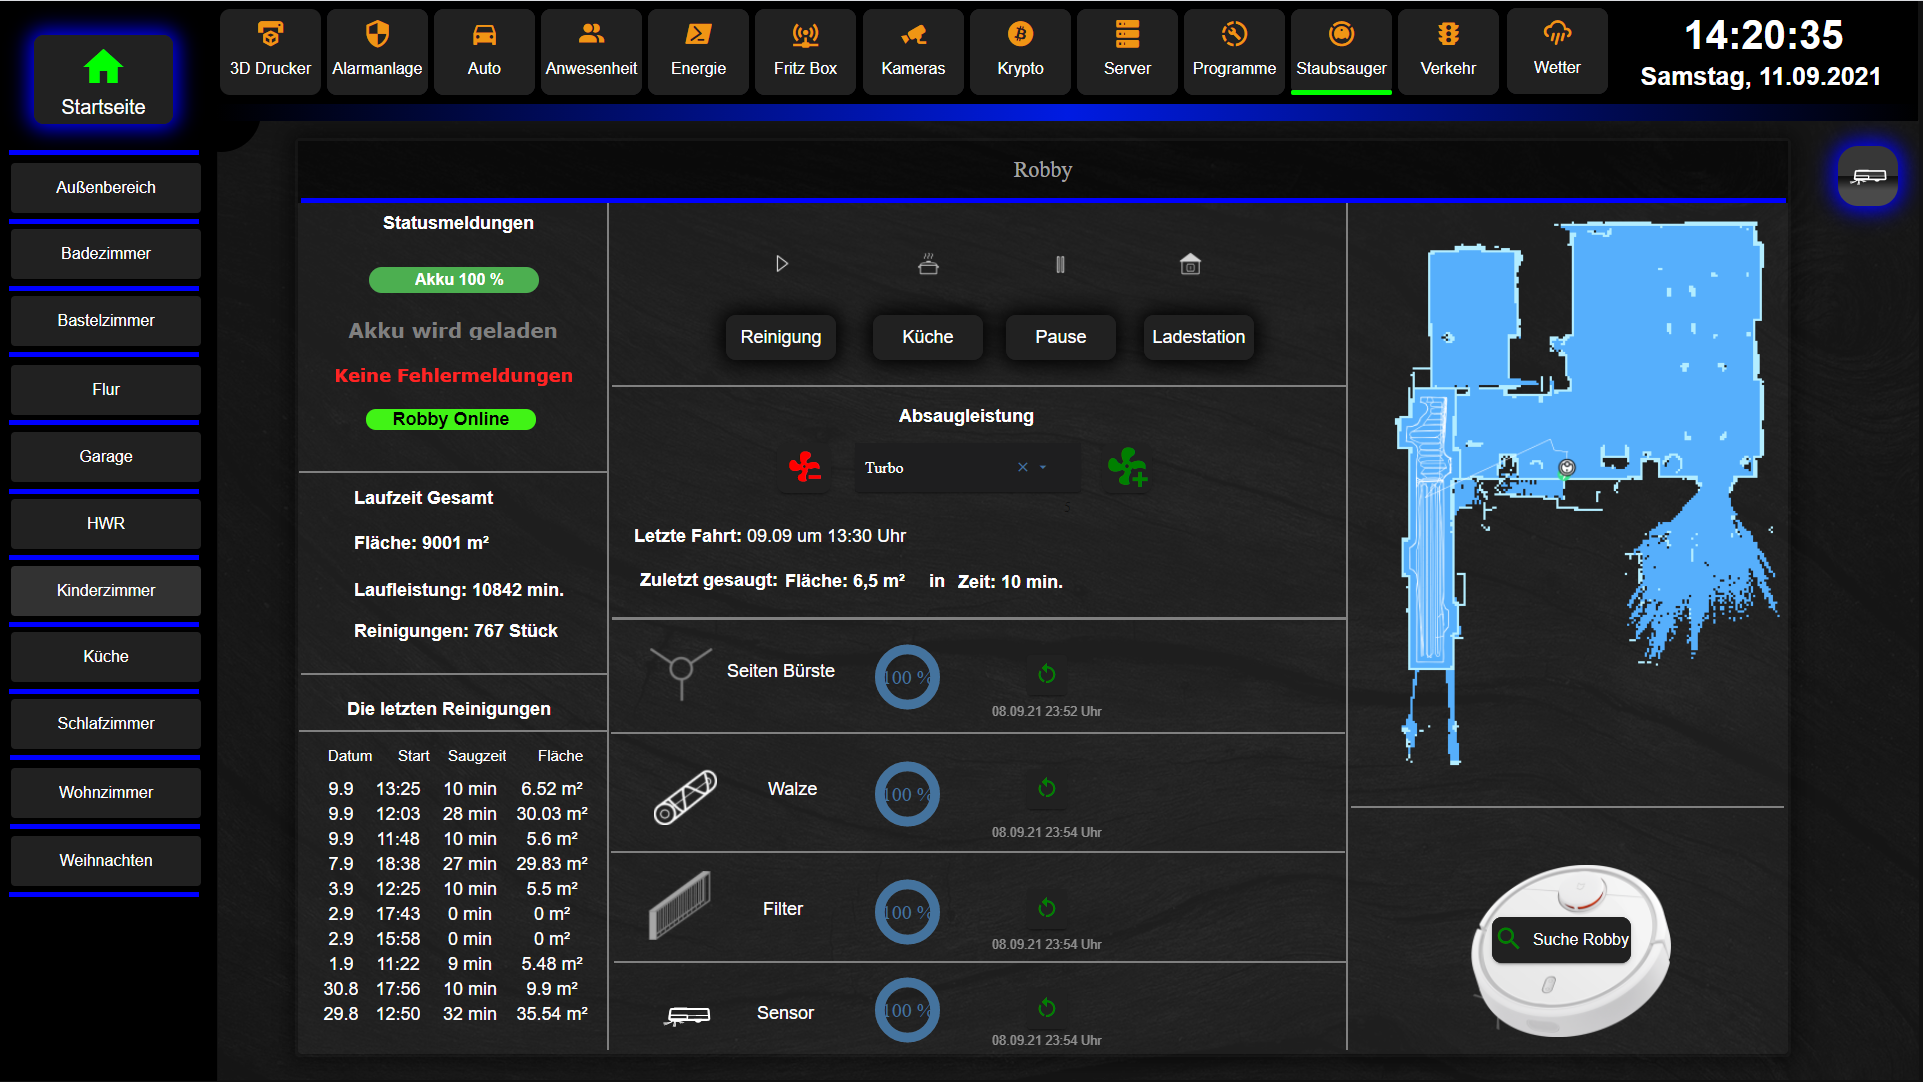Click the Server stack icon
Viewport: 1923px width, 1082px height.
[x=1127, y=35]
